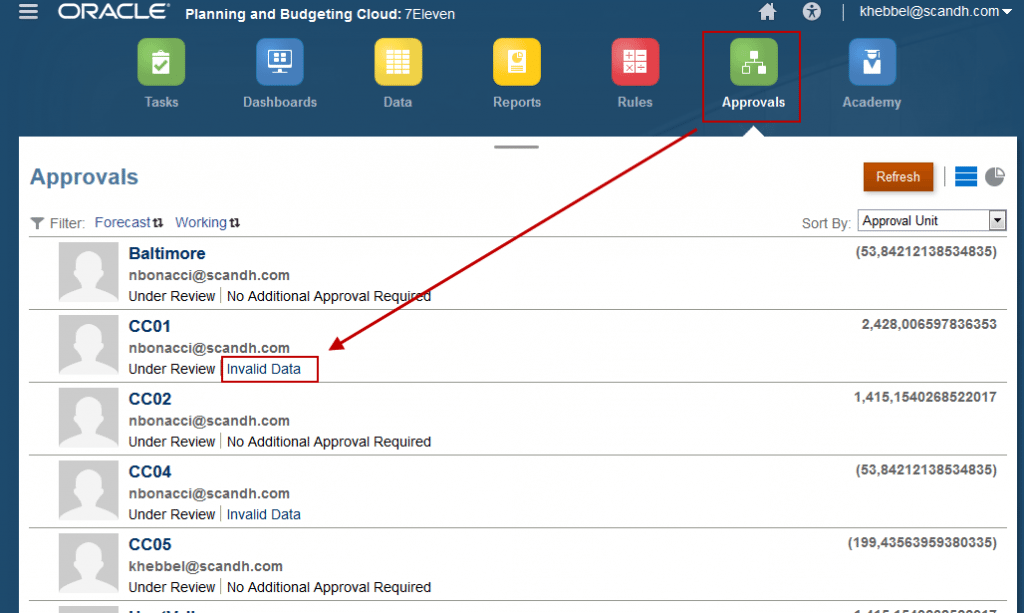Expand the khebbel@scandh.com user menu
The image size is (1024, 613).
point(935,12)
